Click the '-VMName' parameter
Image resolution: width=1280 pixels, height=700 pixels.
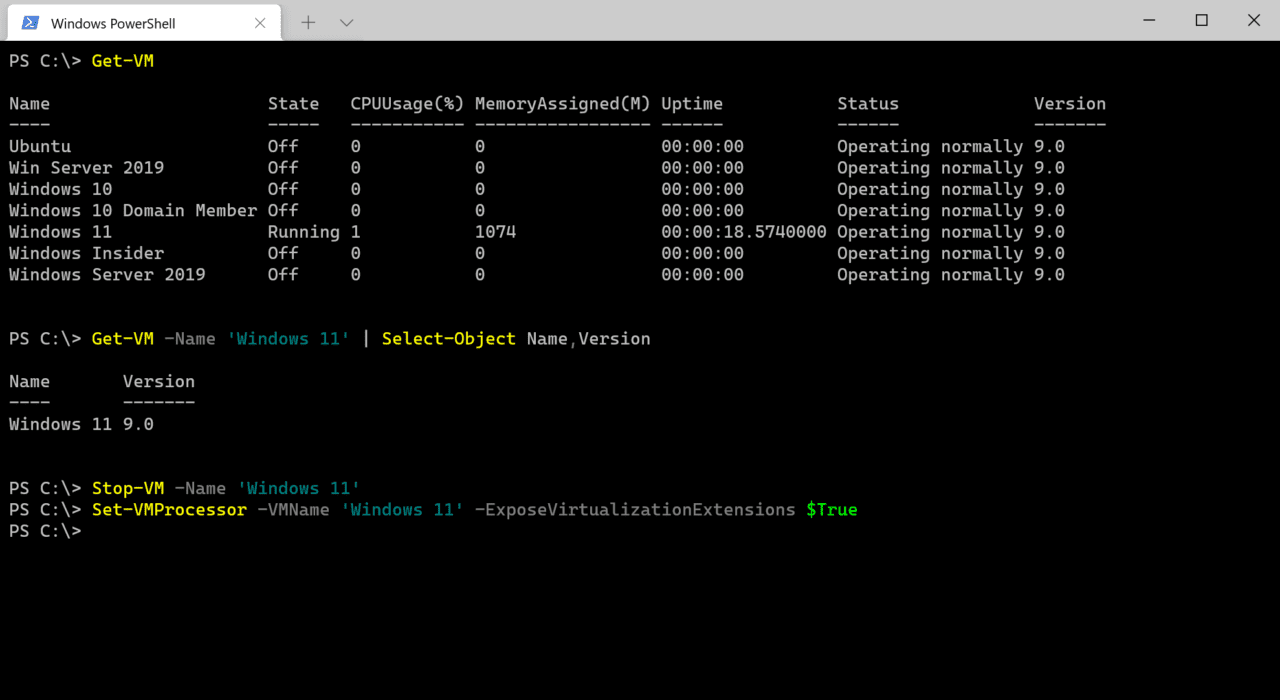293,510
